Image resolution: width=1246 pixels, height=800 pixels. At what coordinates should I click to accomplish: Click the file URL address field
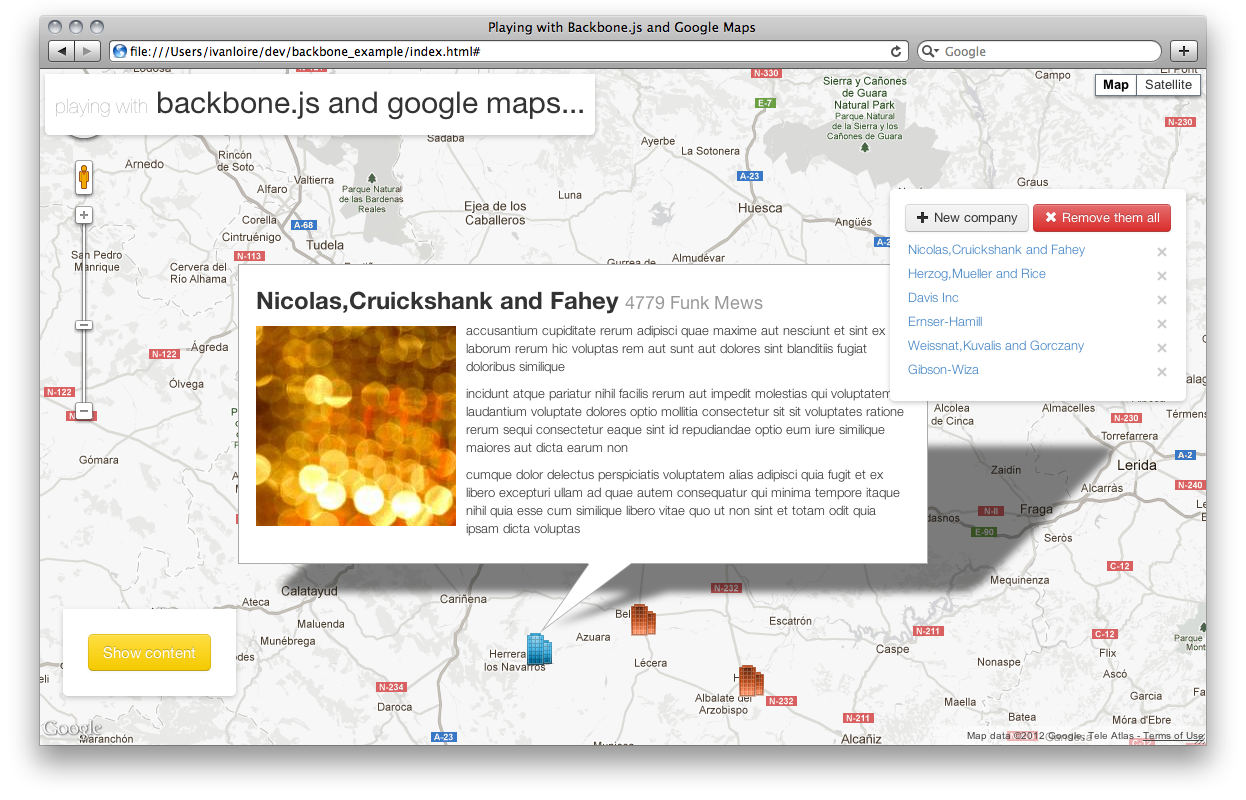(507, 51)
